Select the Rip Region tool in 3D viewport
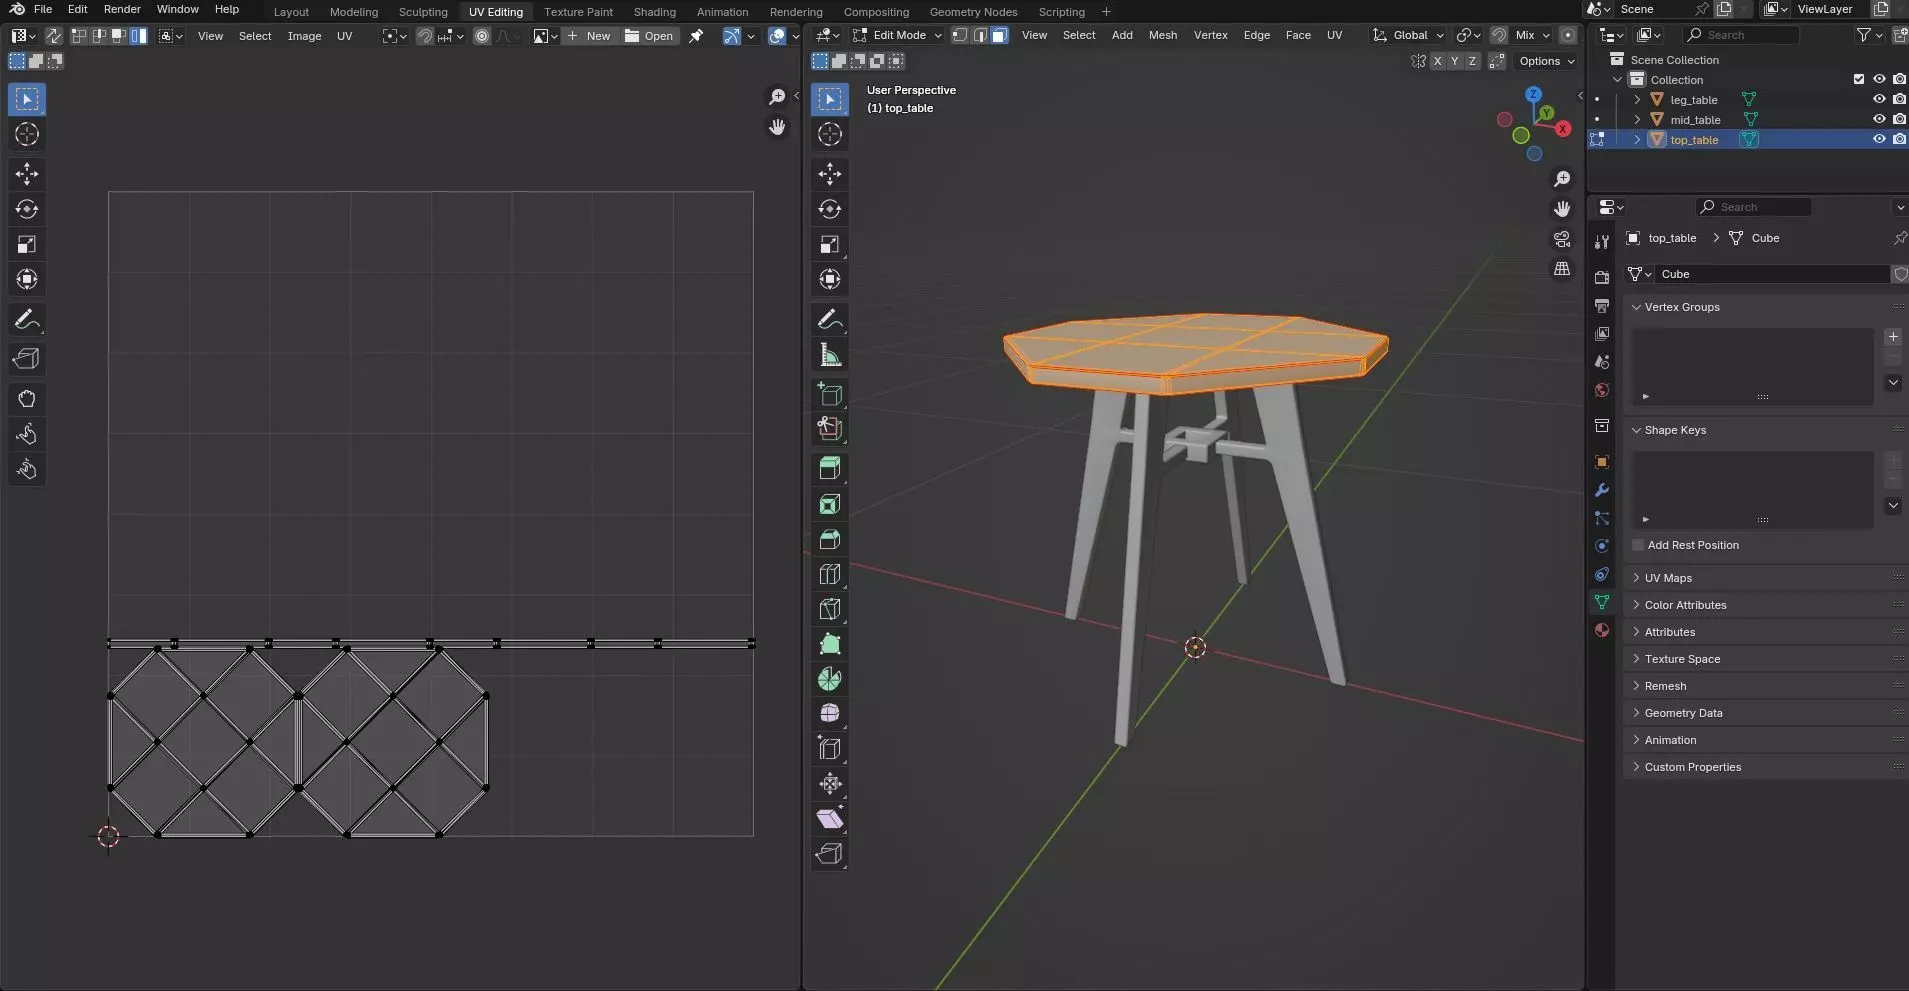Viewport: 1909px width, 991px height. pyautogui.click(x=830, y=853)
